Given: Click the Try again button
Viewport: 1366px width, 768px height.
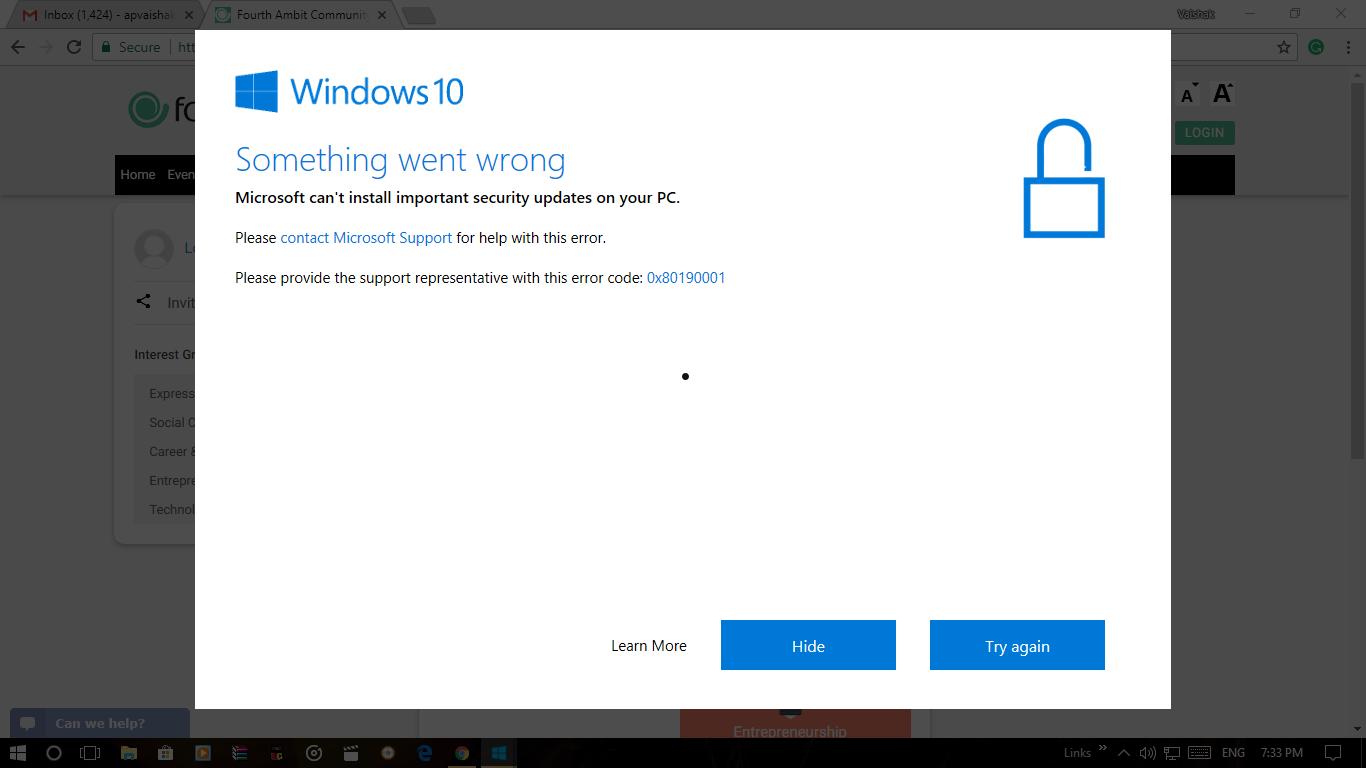Looking at the screenshot, I should click(1017, 645).
